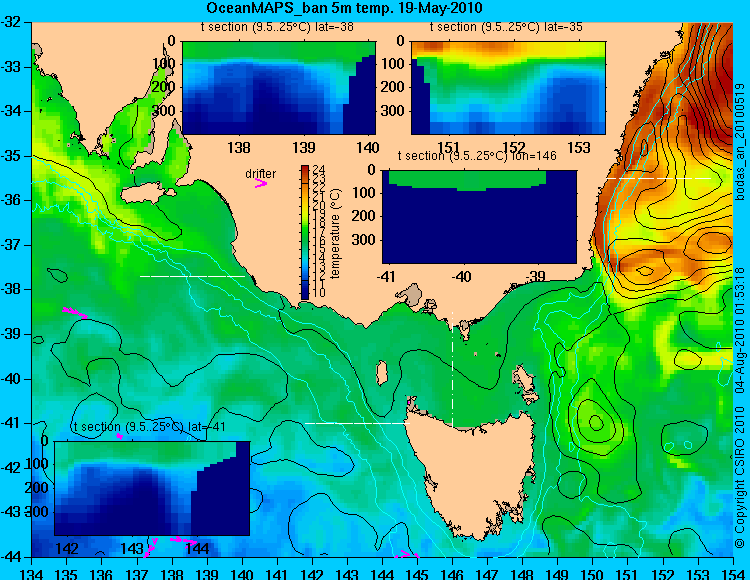Select the heading 't section (9.5..25°C) lon=146'
The height and width of the screenshot is (580, 750).
pos(477,155)
